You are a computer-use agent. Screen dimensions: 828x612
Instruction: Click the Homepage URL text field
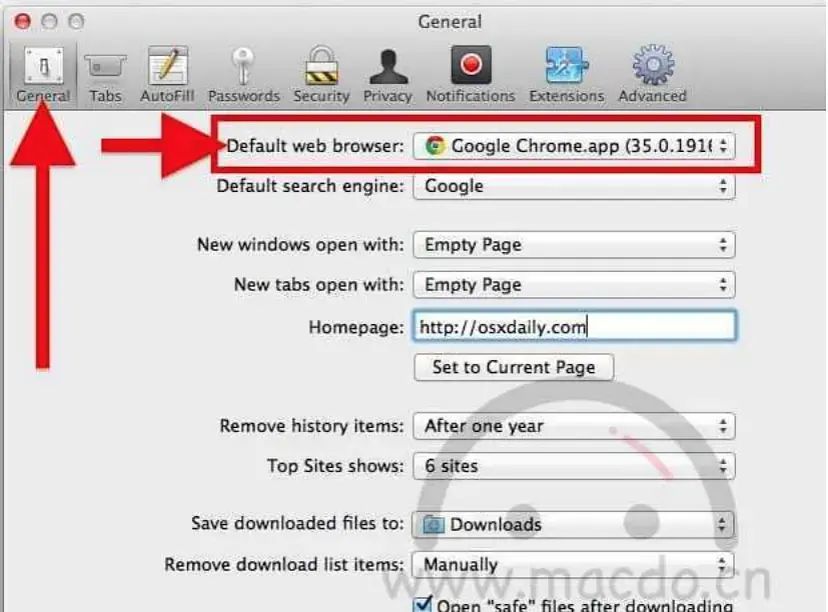point(575,326)
